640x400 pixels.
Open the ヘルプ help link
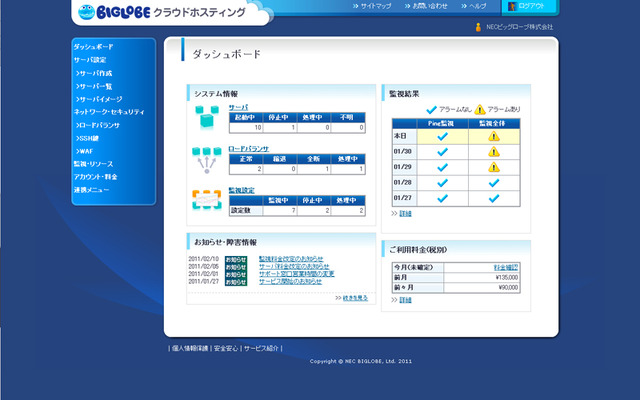pyautogui.click(x=476, y=6)
